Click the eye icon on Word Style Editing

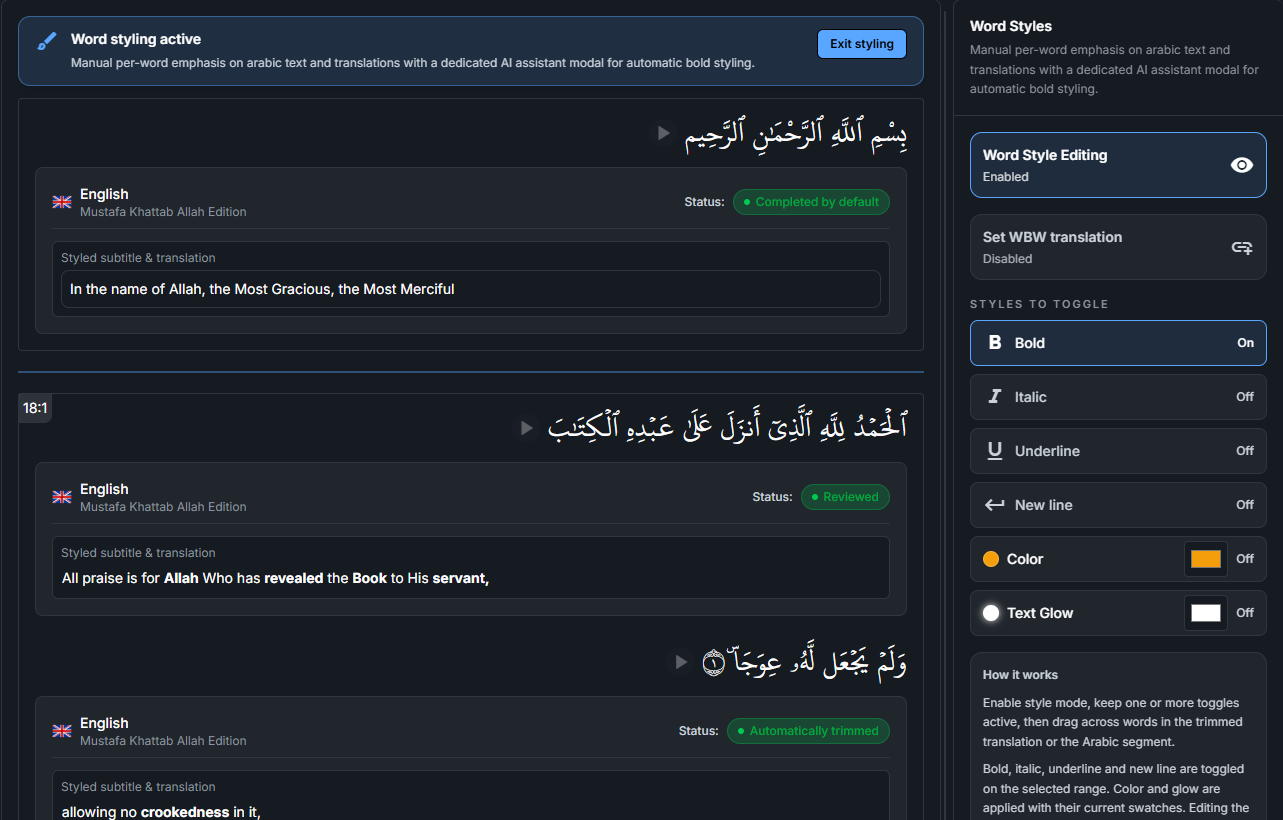click(1241, 165)
